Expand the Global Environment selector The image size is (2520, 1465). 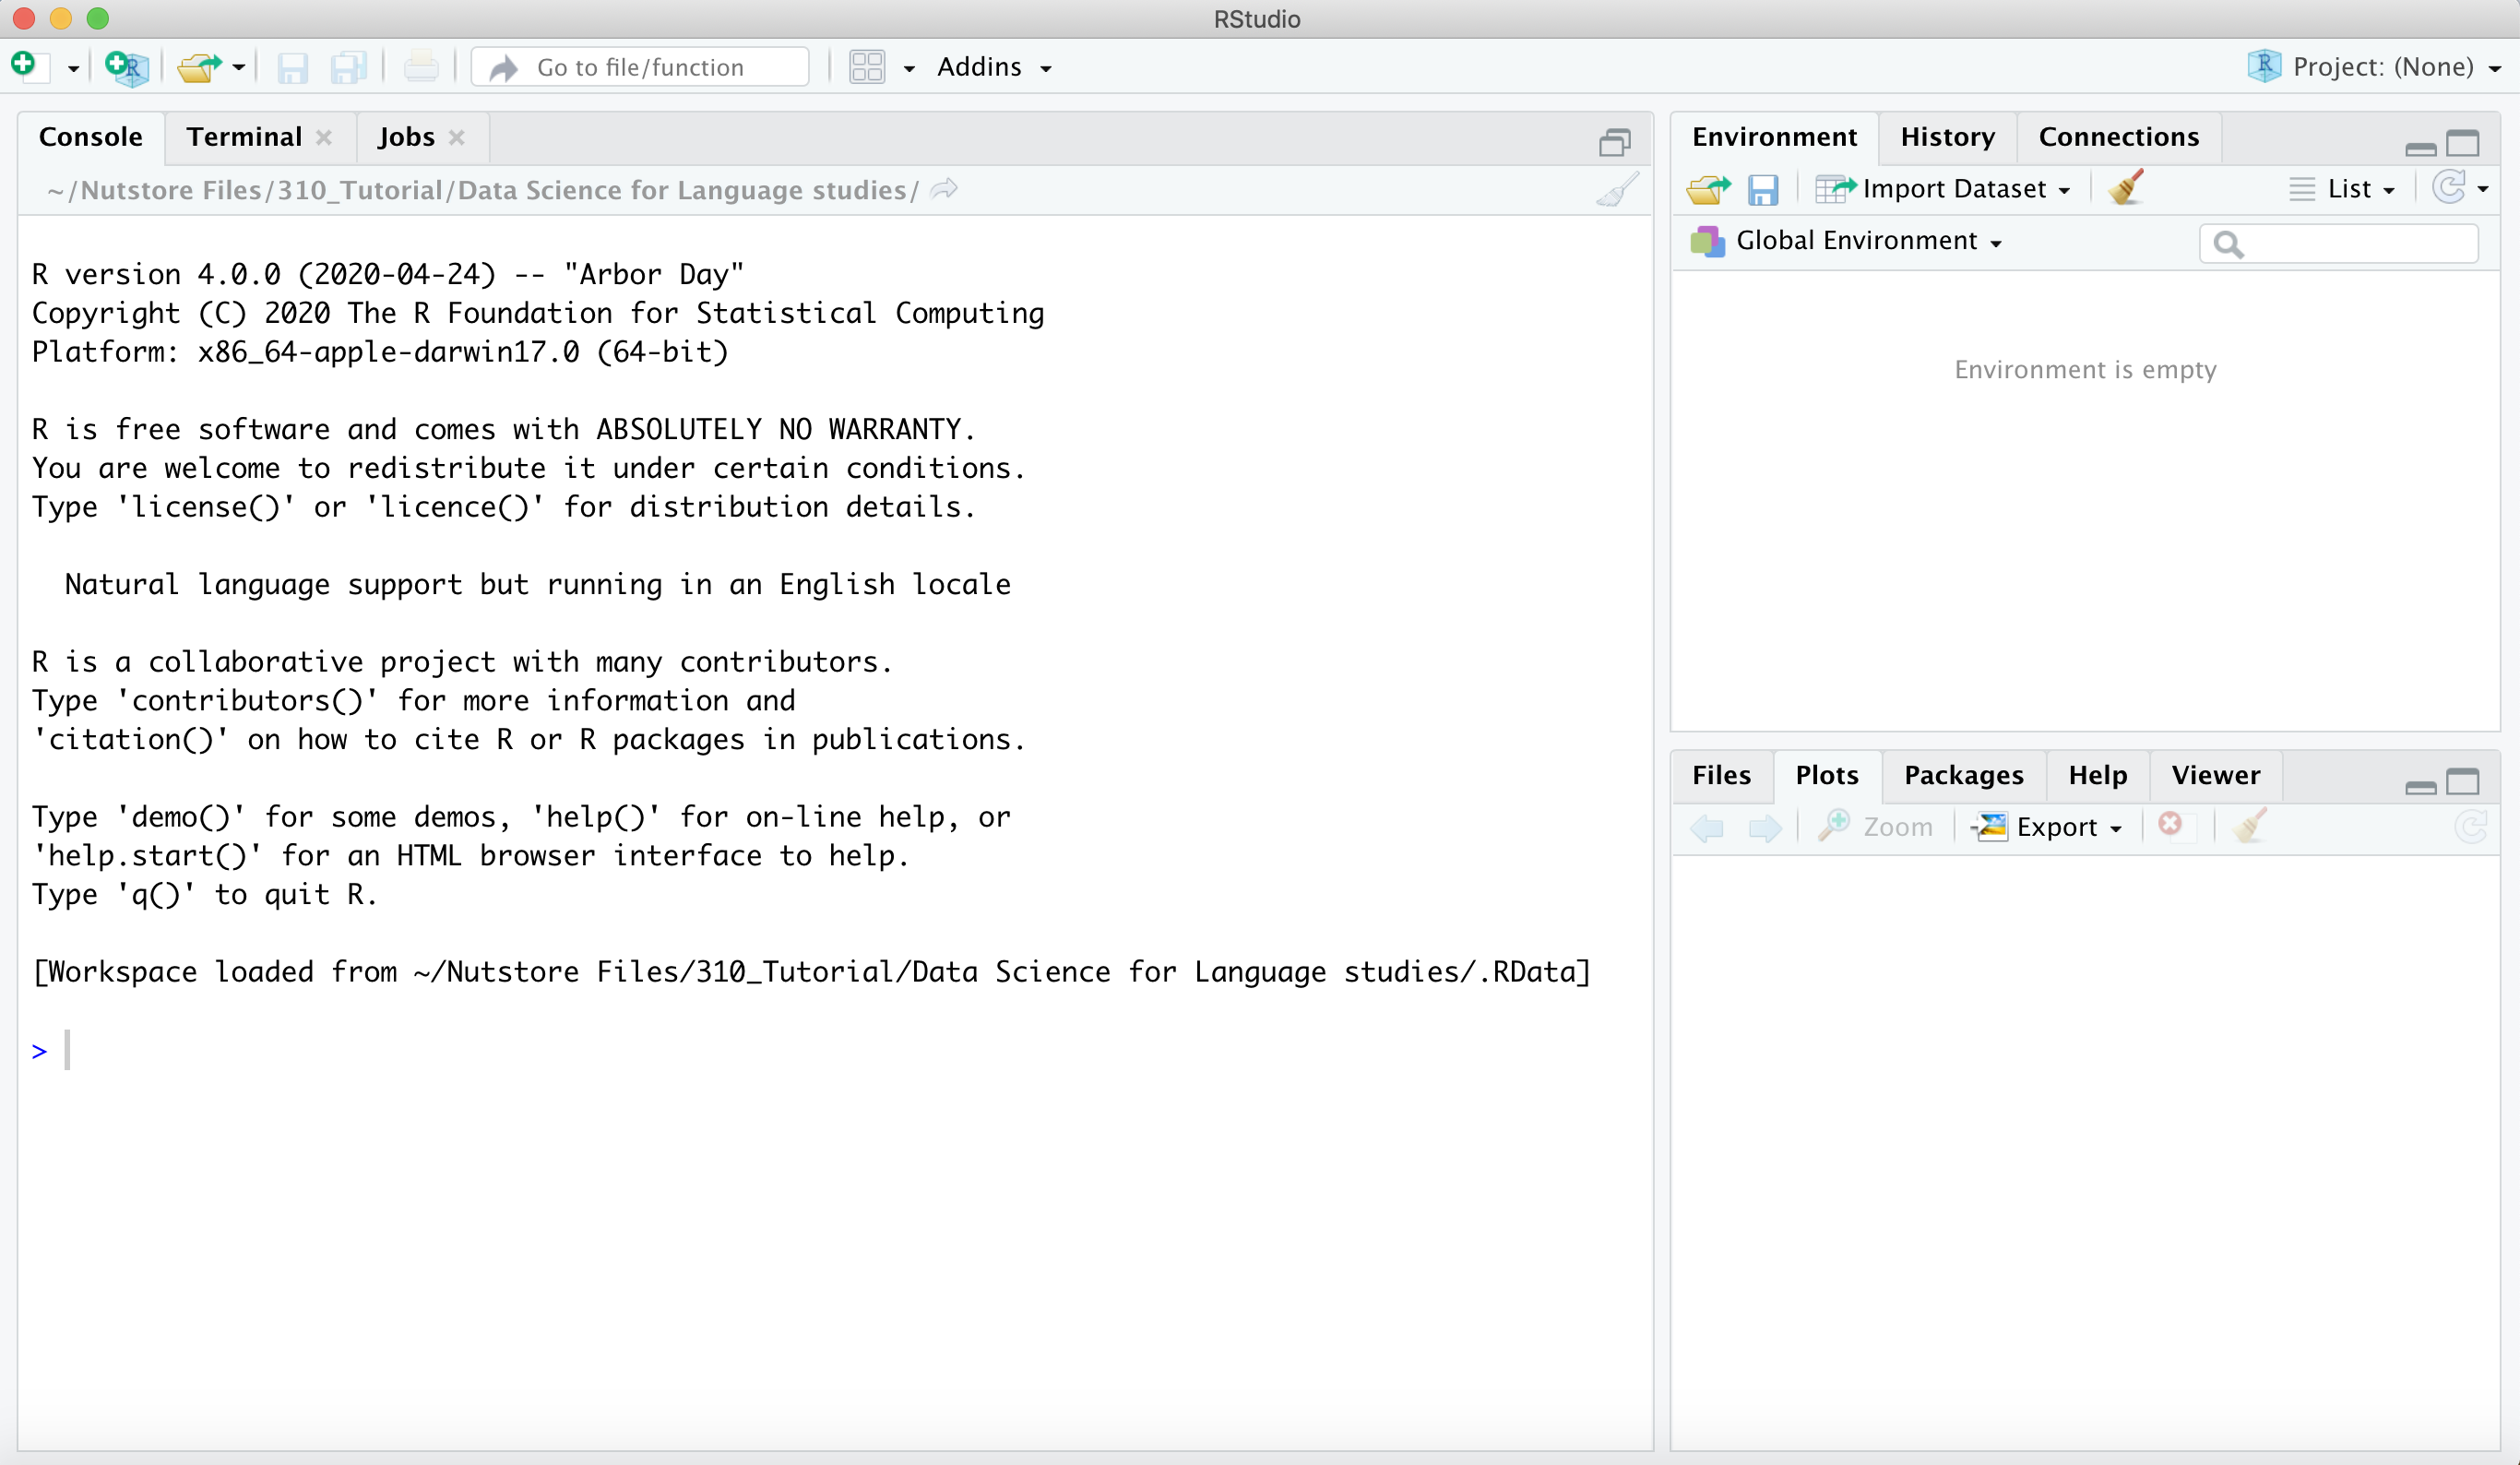point(1846,241)
